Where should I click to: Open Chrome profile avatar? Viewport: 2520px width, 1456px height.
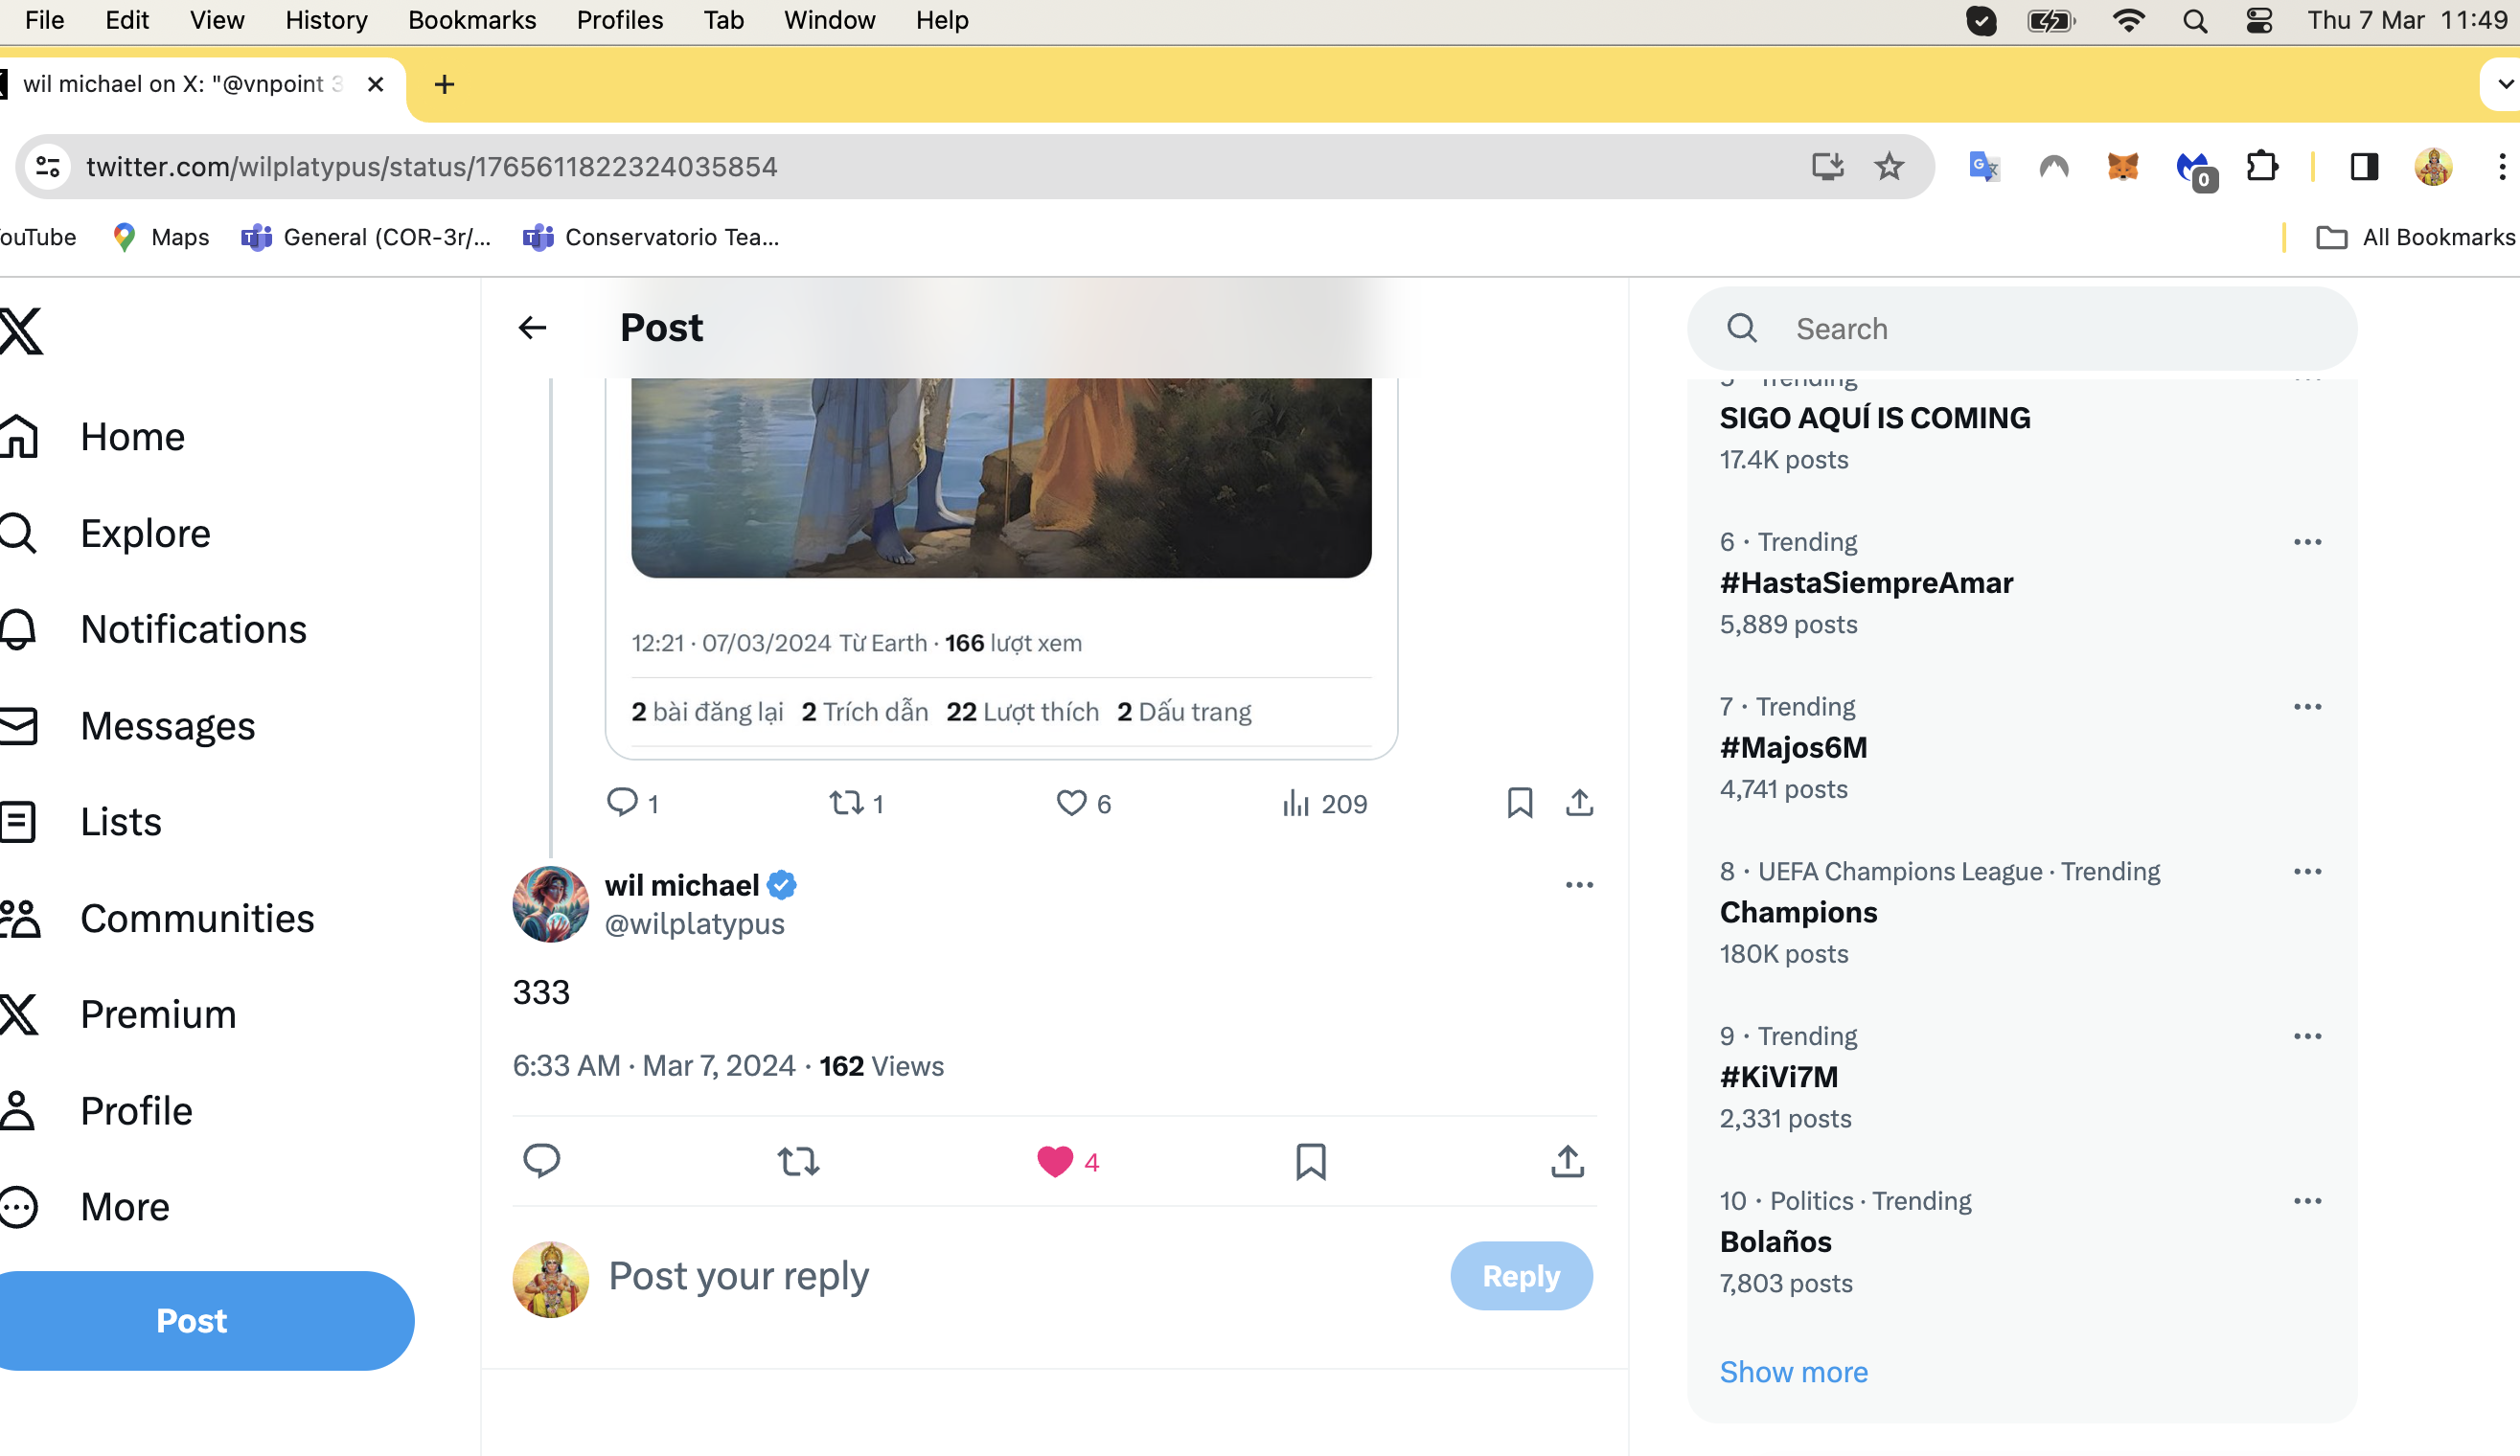point(2433,166)
